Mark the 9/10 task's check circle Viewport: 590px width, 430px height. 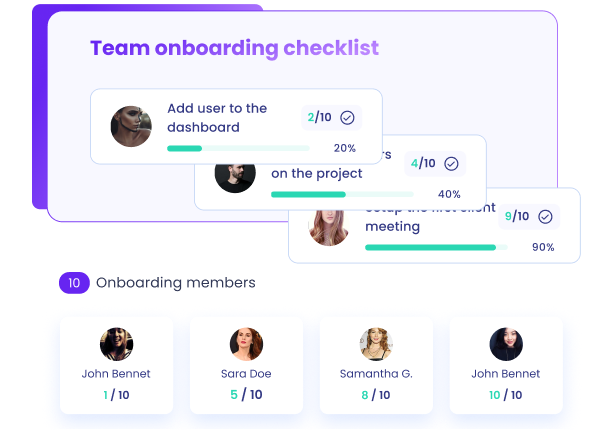click(x=545, y=217)
